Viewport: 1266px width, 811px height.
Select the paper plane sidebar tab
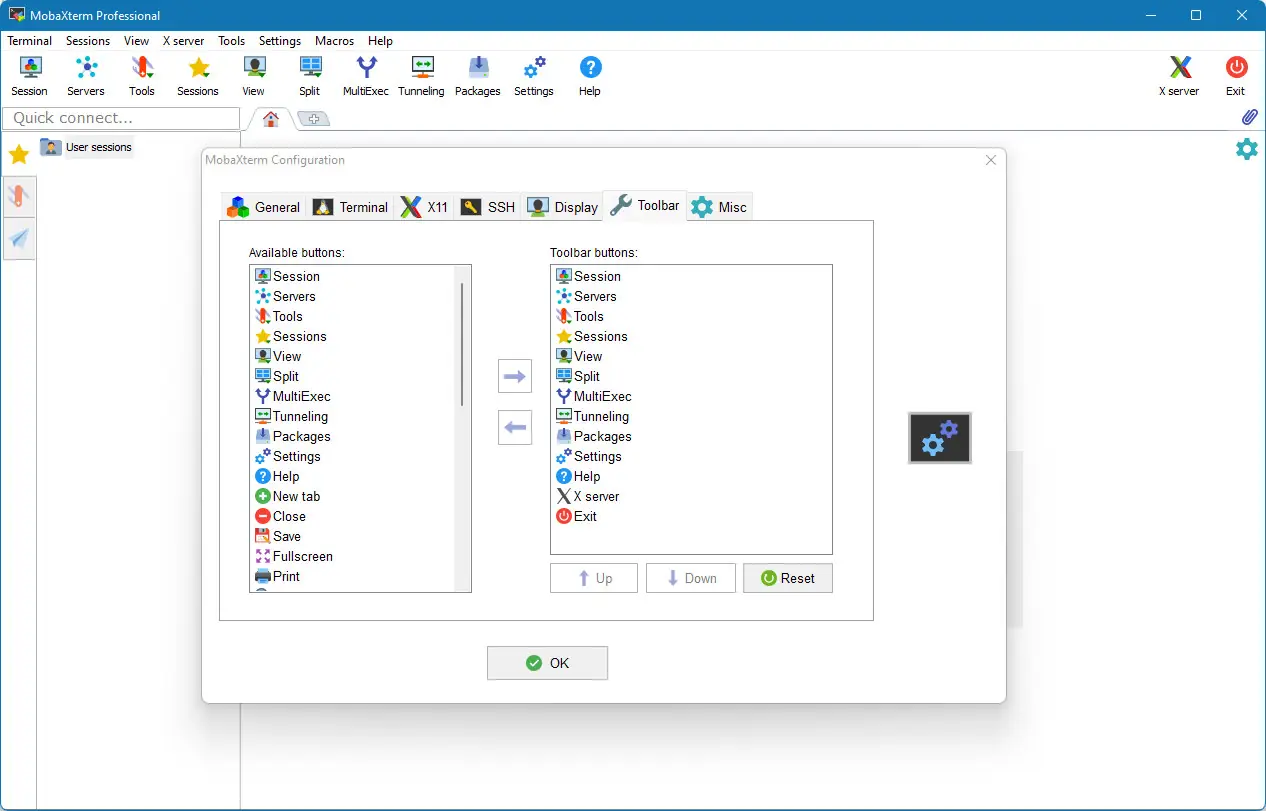pos(19,238)
